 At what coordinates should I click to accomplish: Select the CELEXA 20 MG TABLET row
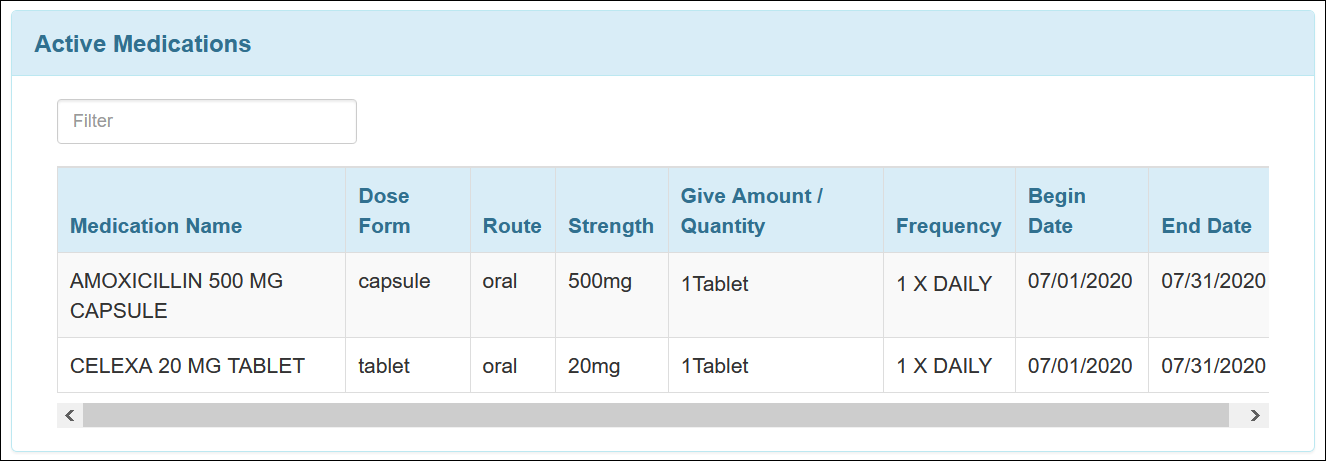coord(663,365)
